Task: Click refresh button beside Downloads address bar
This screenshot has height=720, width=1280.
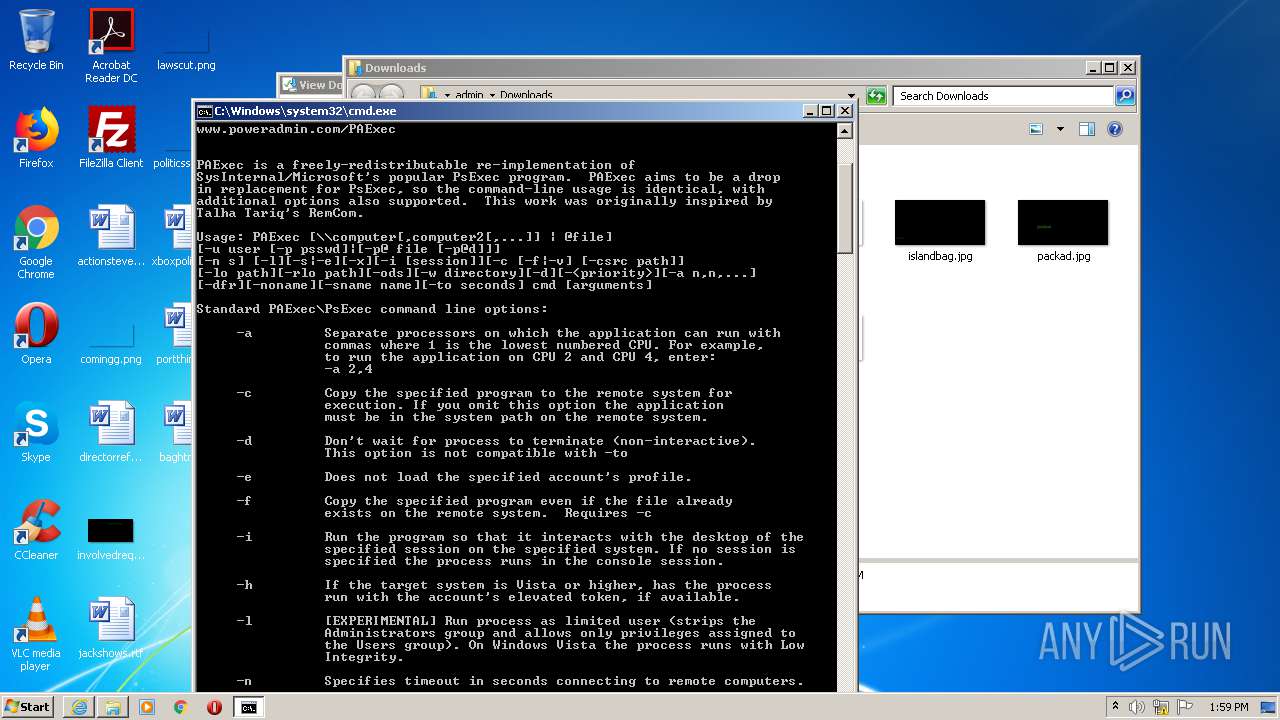Action: (x=876, y=96)
